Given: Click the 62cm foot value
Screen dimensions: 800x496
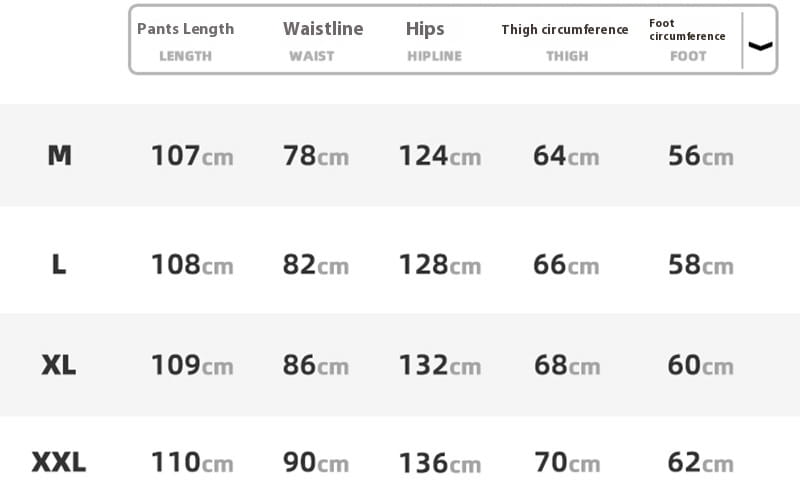Looking at the screenshot, I should (x=701, y=462).
